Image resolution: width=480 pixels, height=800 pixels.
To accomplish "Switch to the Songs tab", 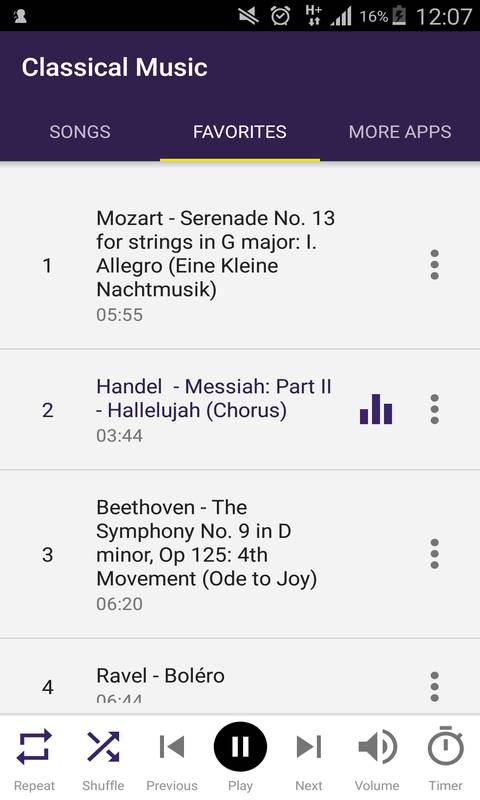I will tap(80, 132).
